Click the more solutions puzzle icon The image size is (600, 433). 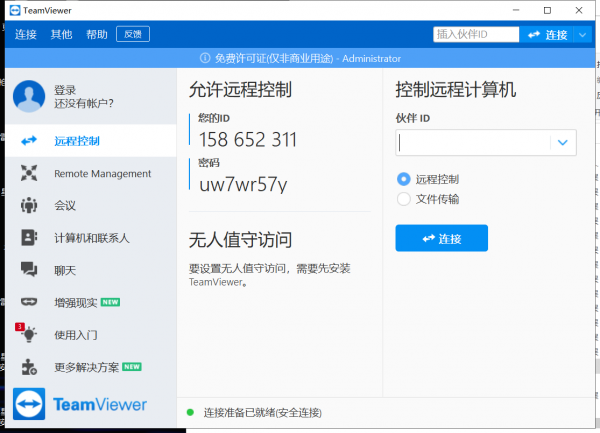point(29,367)
